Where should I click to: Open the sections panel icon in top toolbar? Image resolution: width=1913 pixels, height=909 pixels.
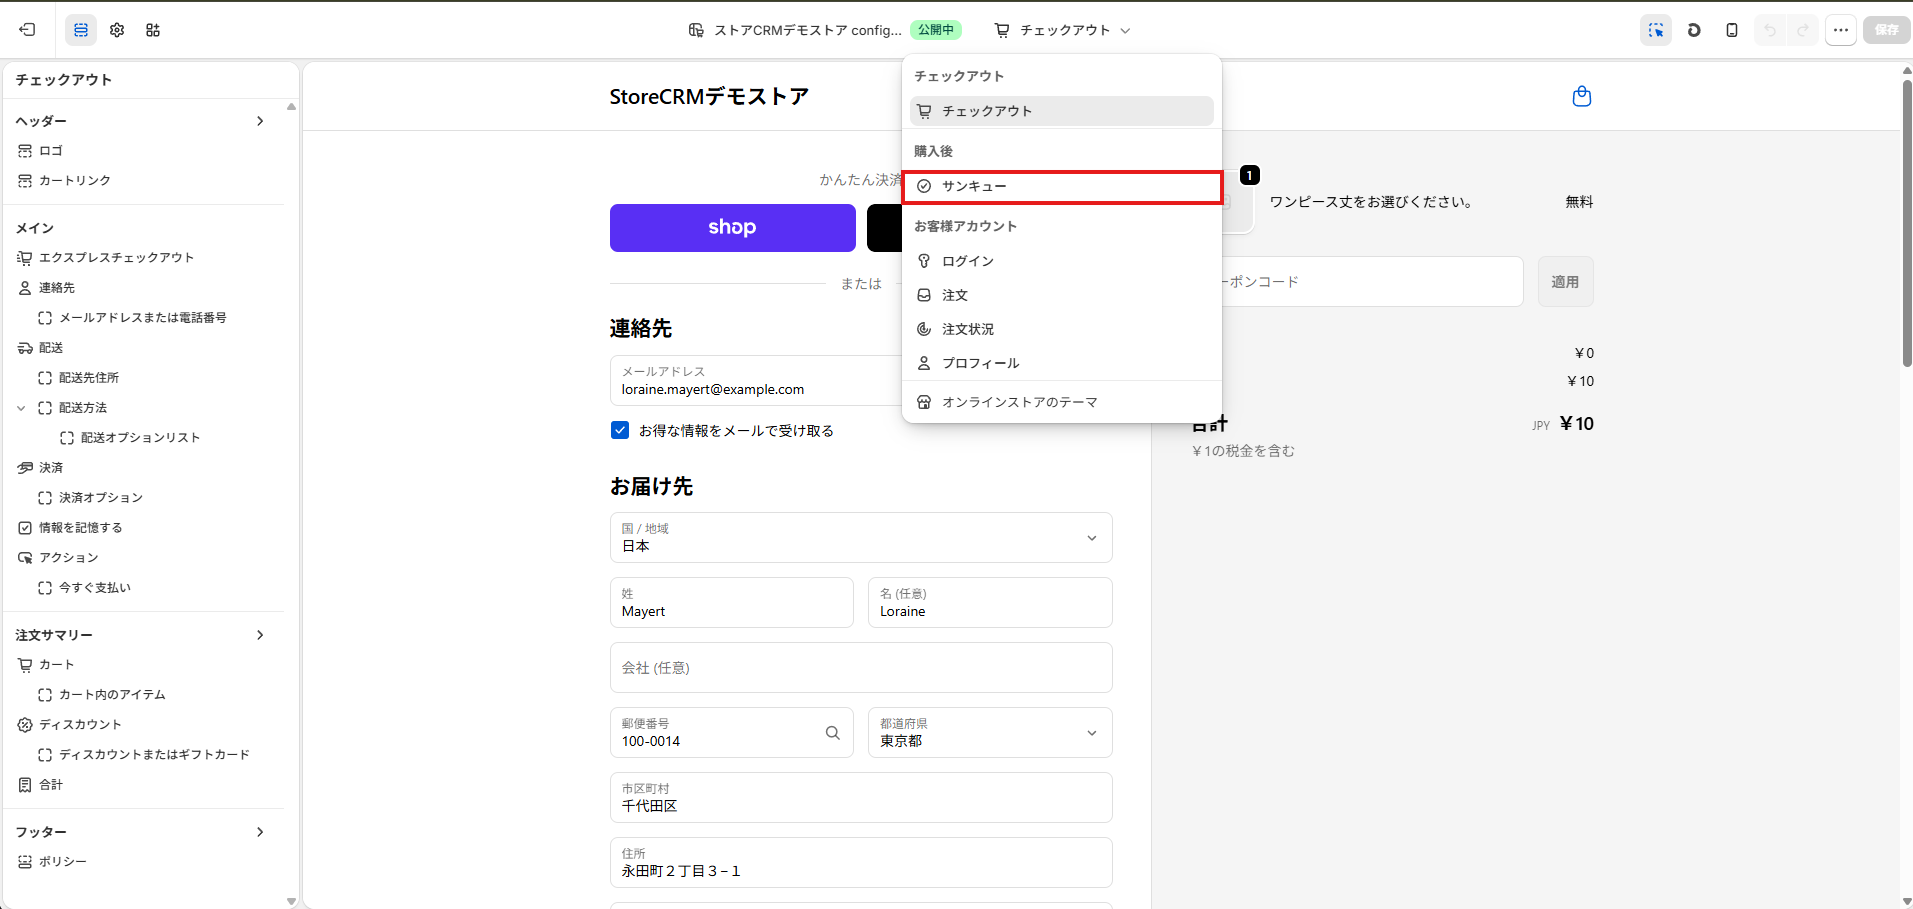(81, 30)
